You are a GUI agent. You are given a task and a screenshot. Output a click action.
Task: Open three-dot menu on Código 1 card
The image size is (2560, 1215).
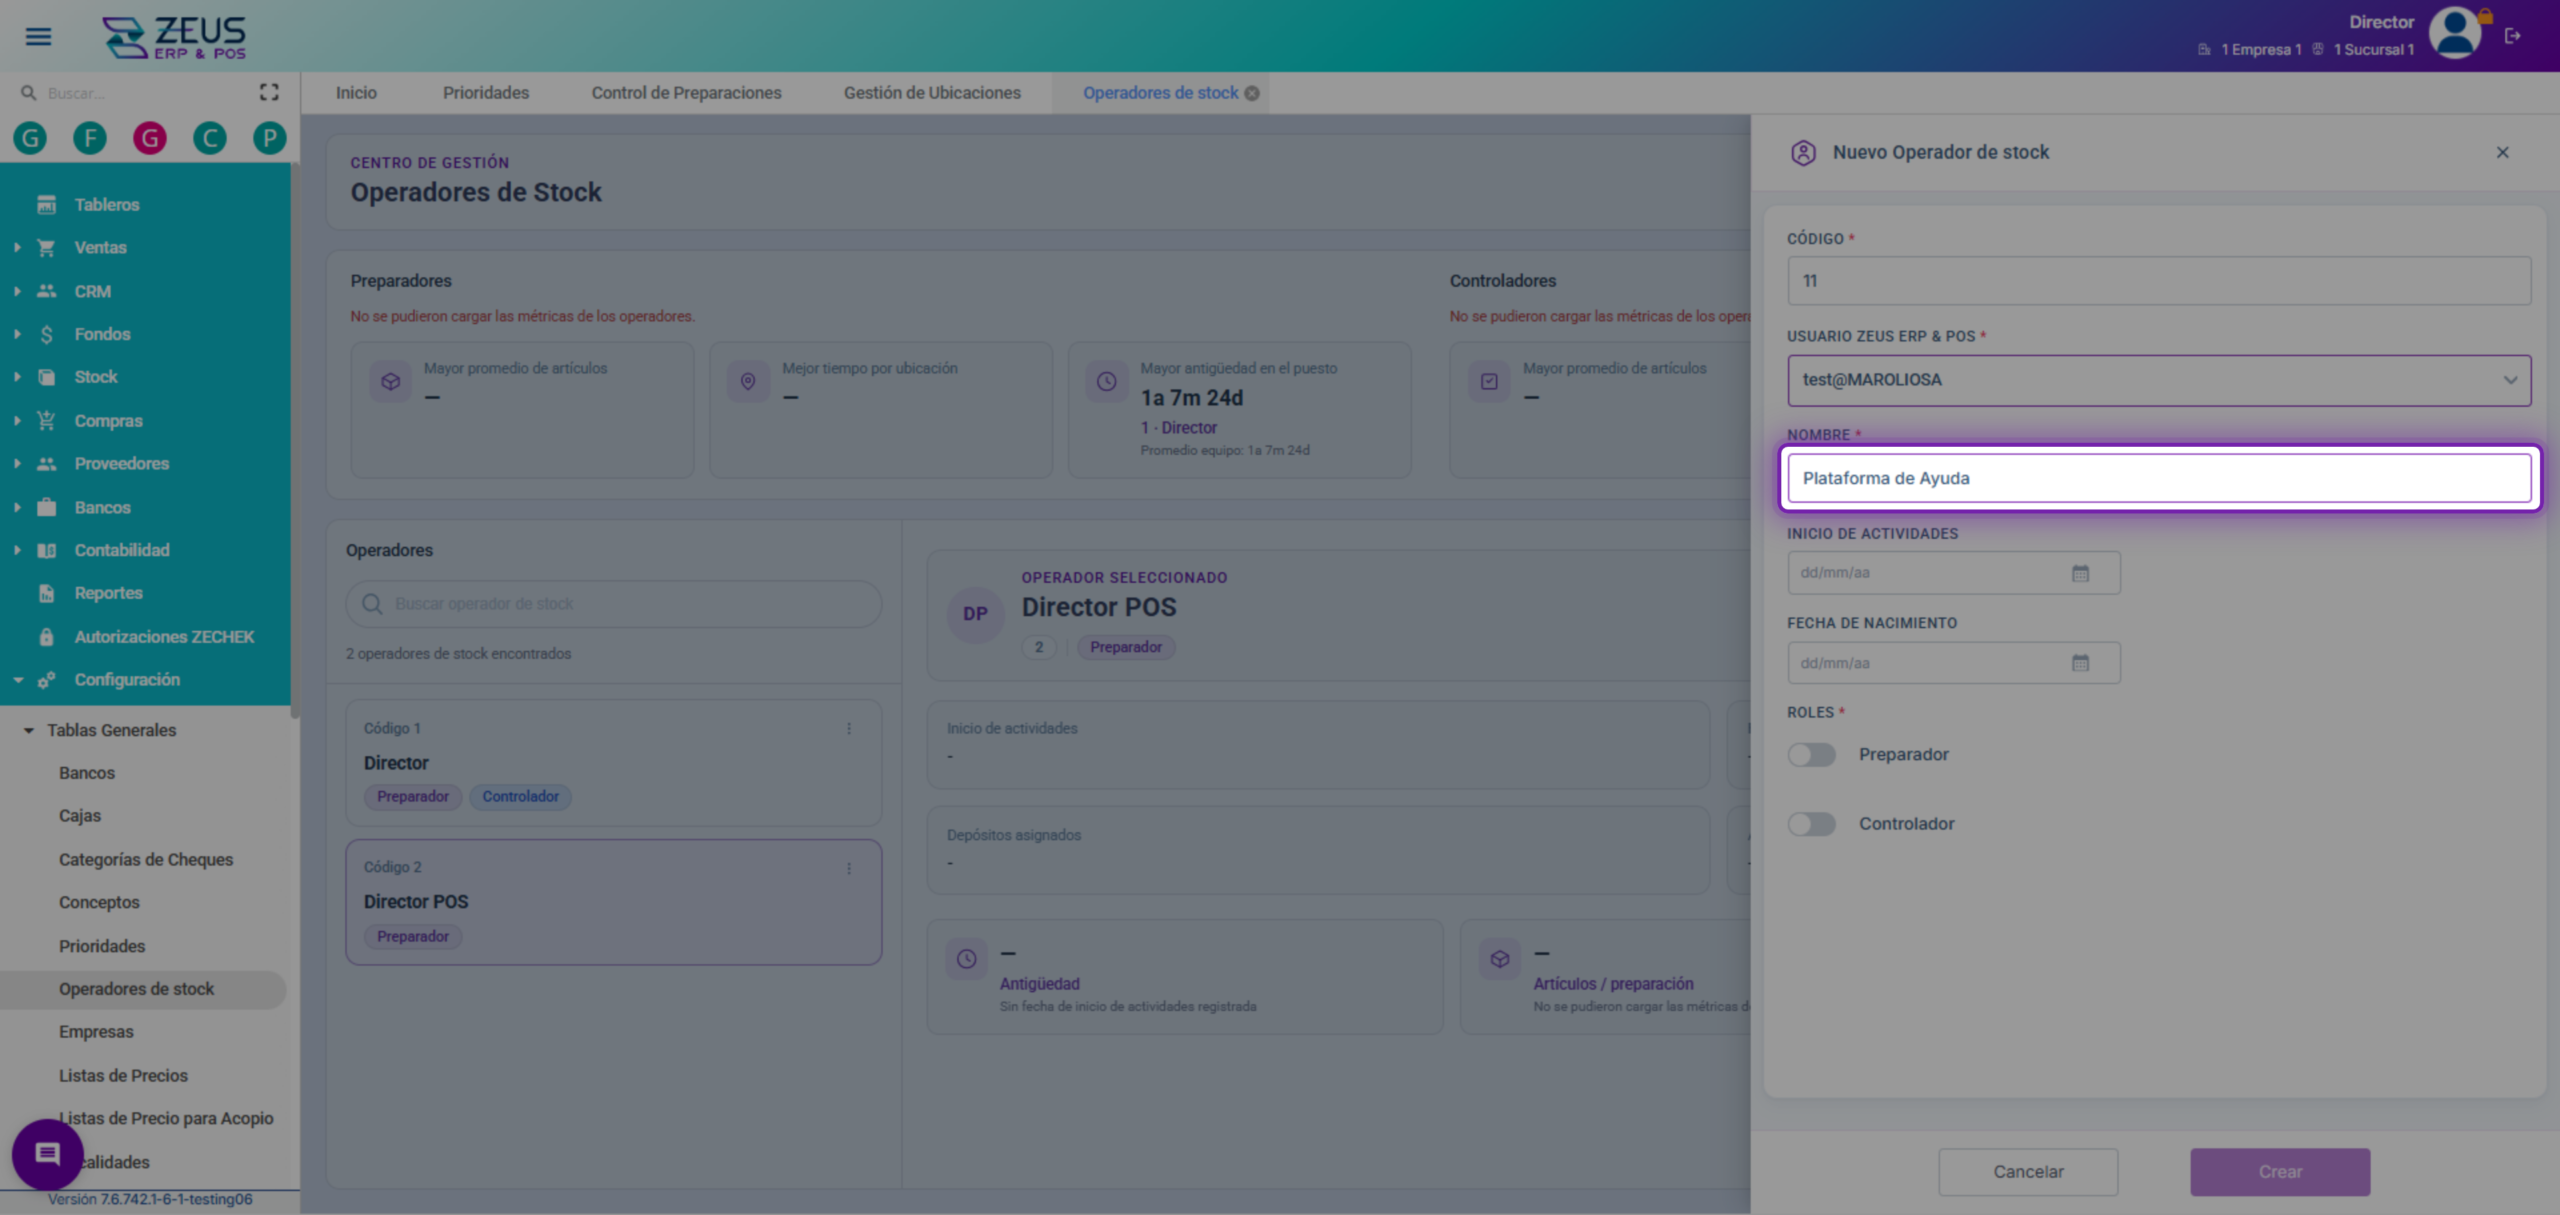[x=849, y=729]
